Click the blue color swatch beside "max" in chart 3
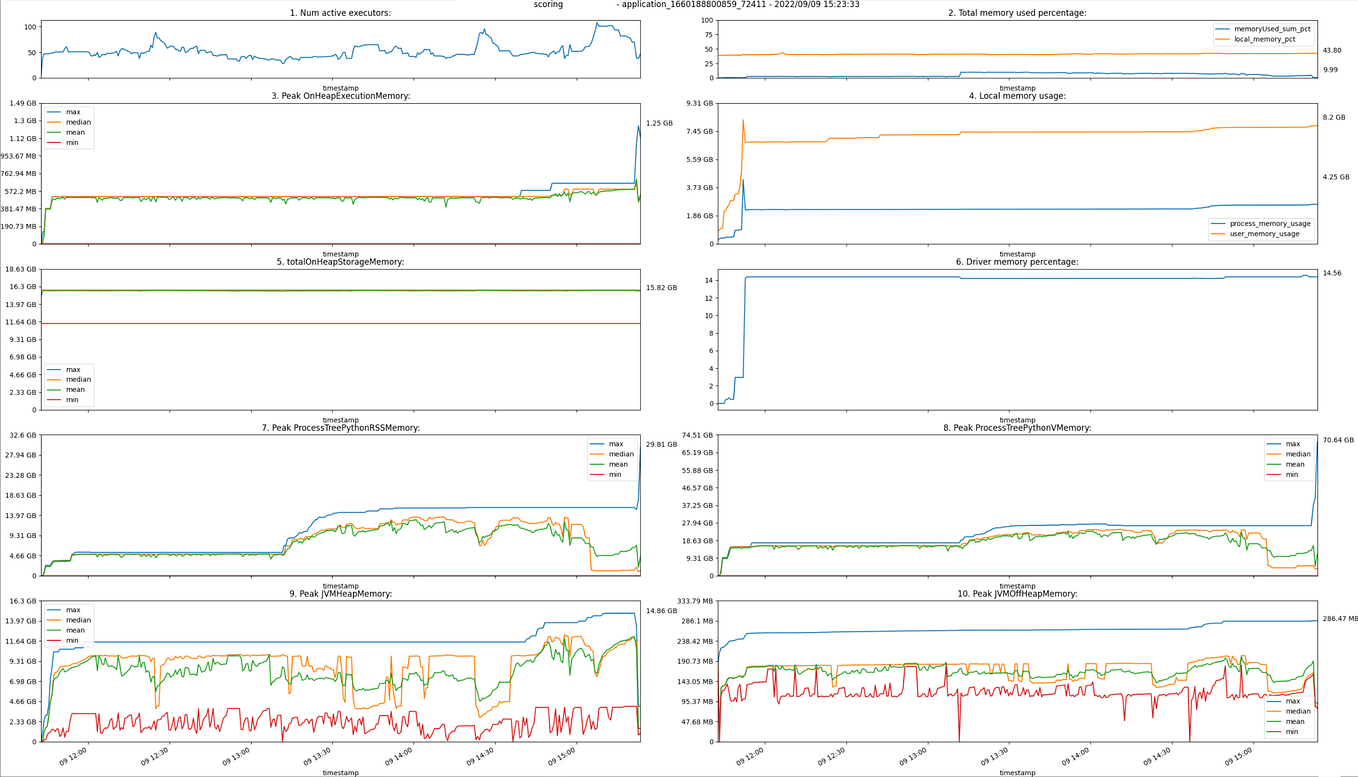Screen dimensions: 1358x777 click(54, 112)
